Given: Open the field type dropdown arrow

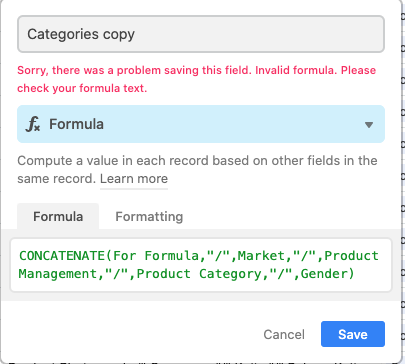Looking at the screenshot, I should click(369, 125).
